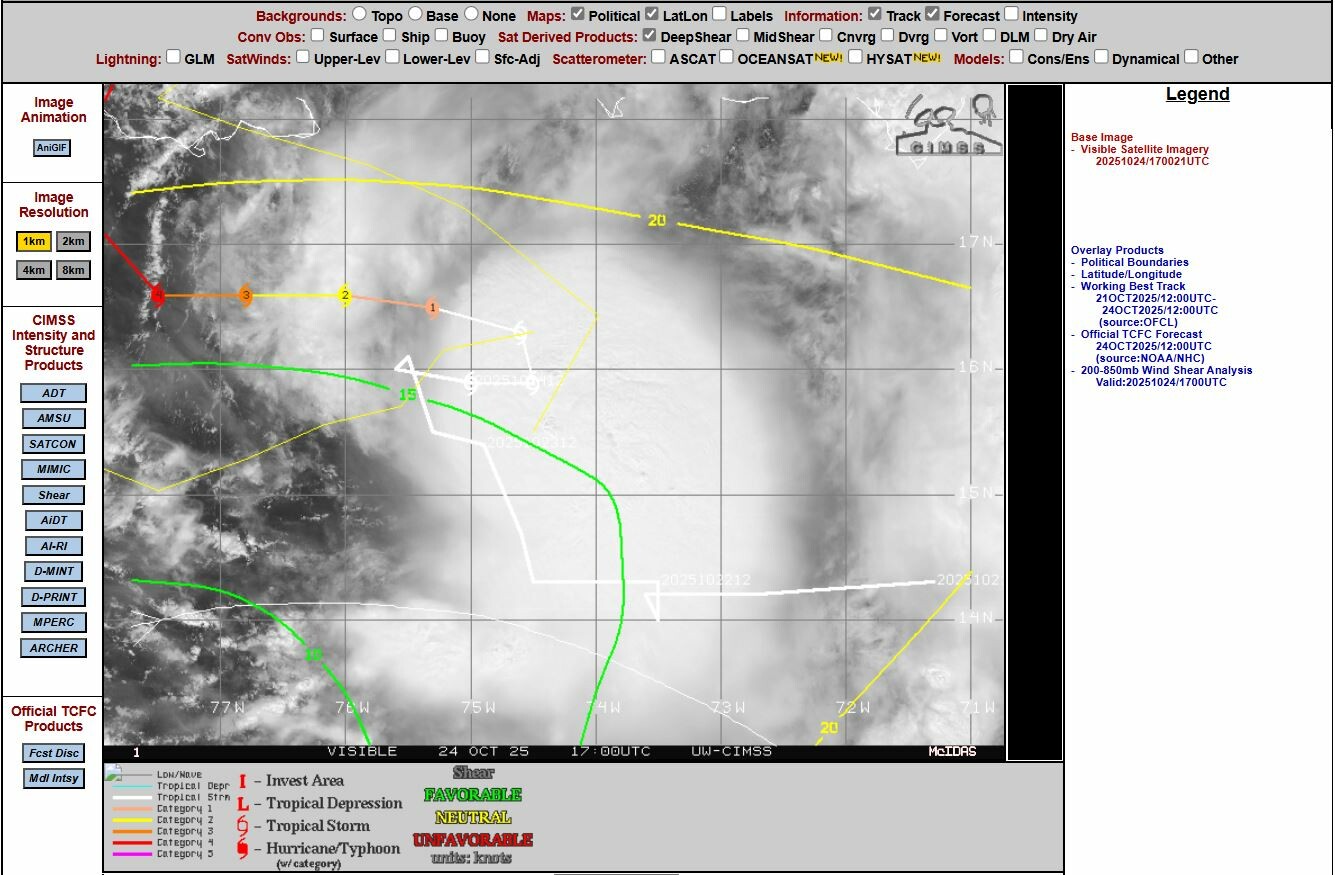Viewport: 1335px width, 875px height.
Task: Check the Dvrg divergence checkbox
Action: (887, 36)
